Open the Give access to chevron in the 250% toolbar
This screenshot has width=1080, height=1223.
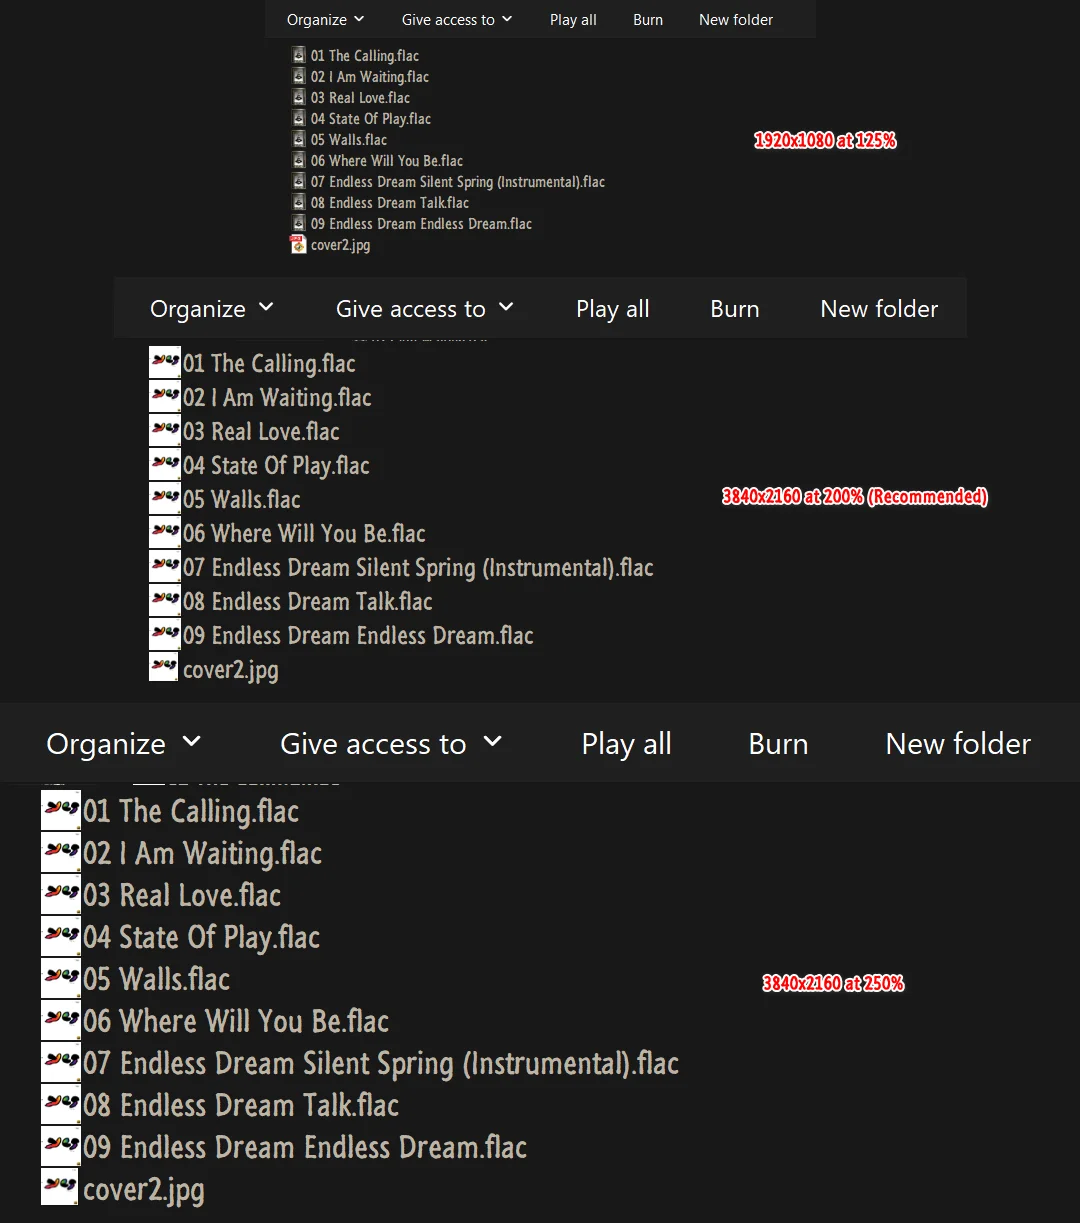point(492,741)
